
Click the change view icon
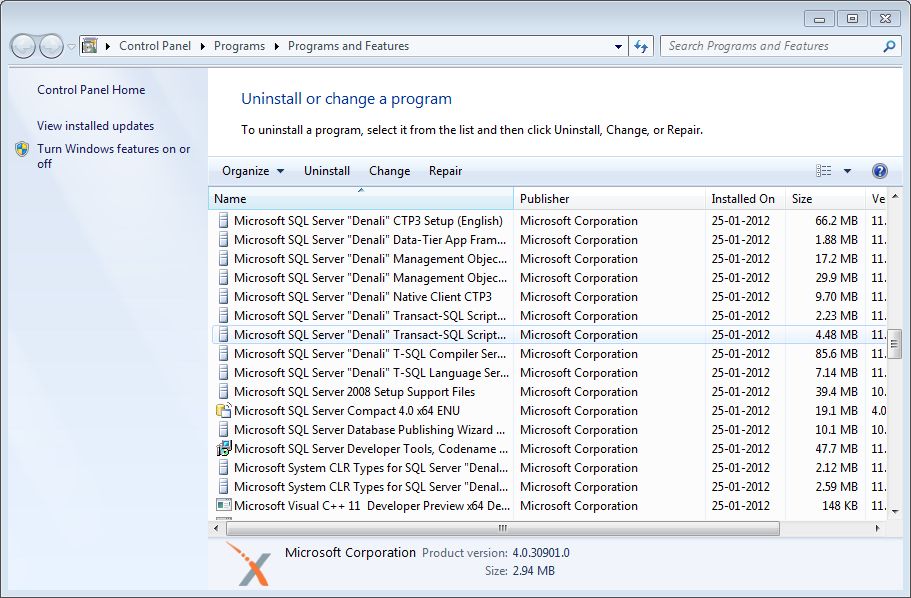pos(823,171)
